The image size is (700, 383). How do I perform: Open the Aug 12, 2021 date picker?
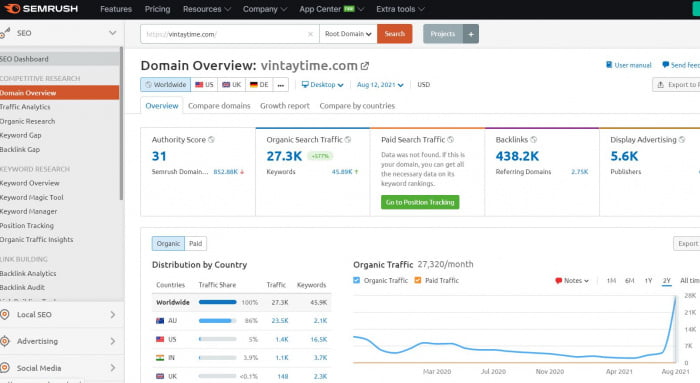click(380, 85)
